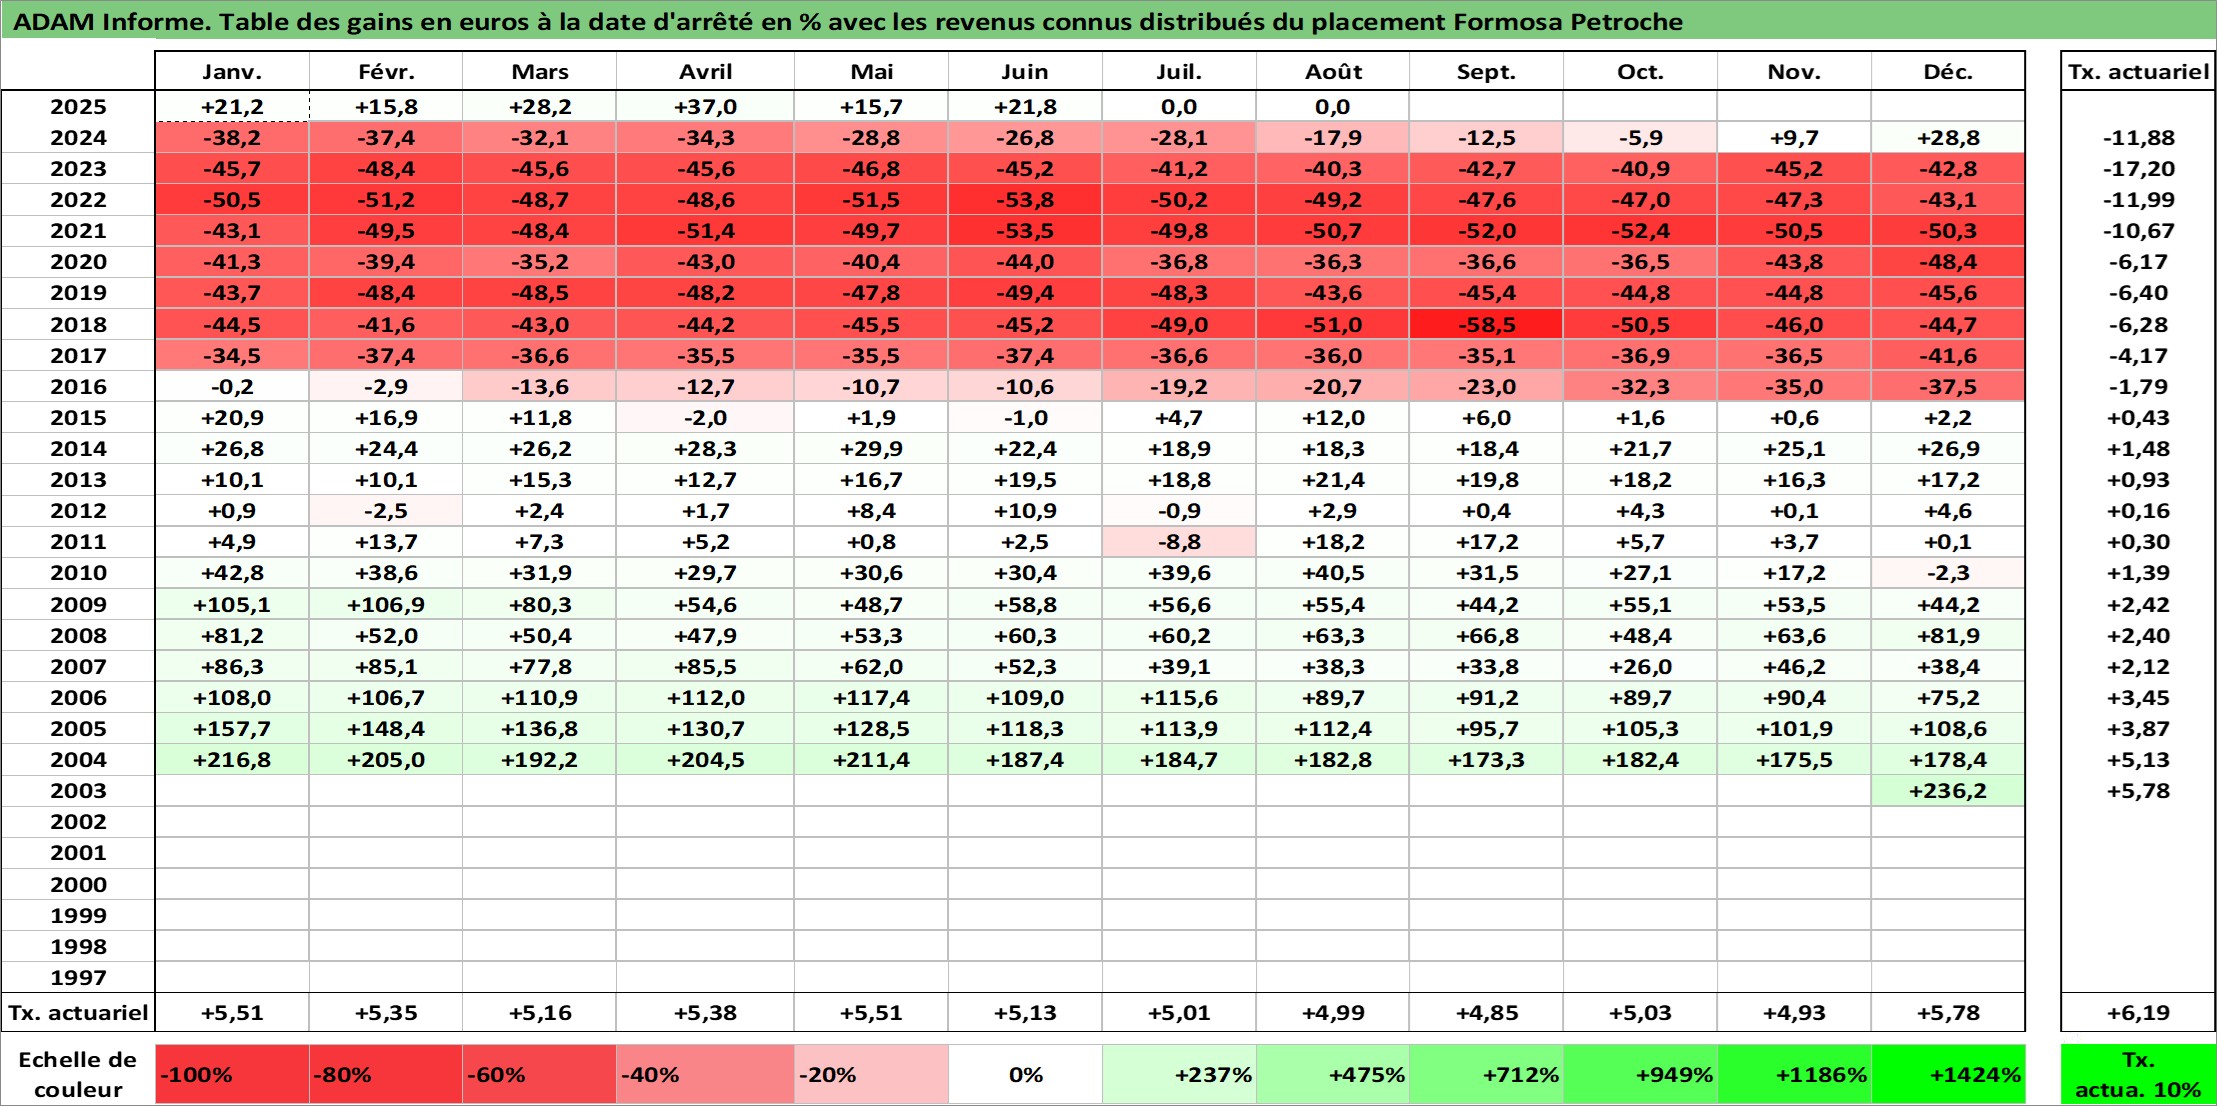Select the +112,0 cell for Avril 2006
2217x1106 pixels.
click(x=706, y=698)
